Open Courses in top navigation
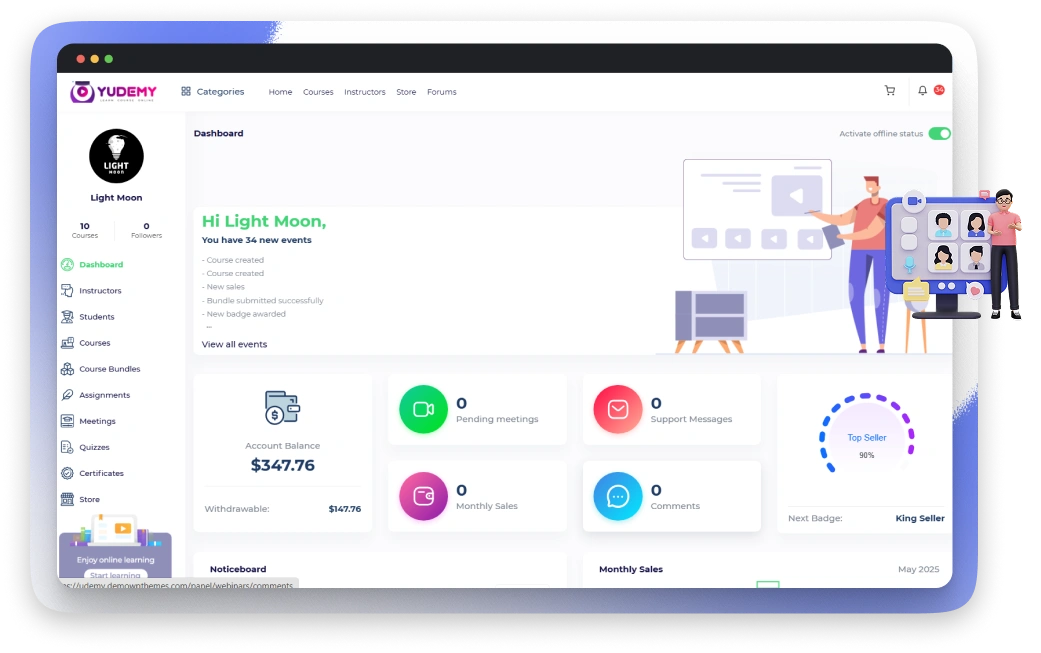This screenshot has width=1041, height=653. 318,92
